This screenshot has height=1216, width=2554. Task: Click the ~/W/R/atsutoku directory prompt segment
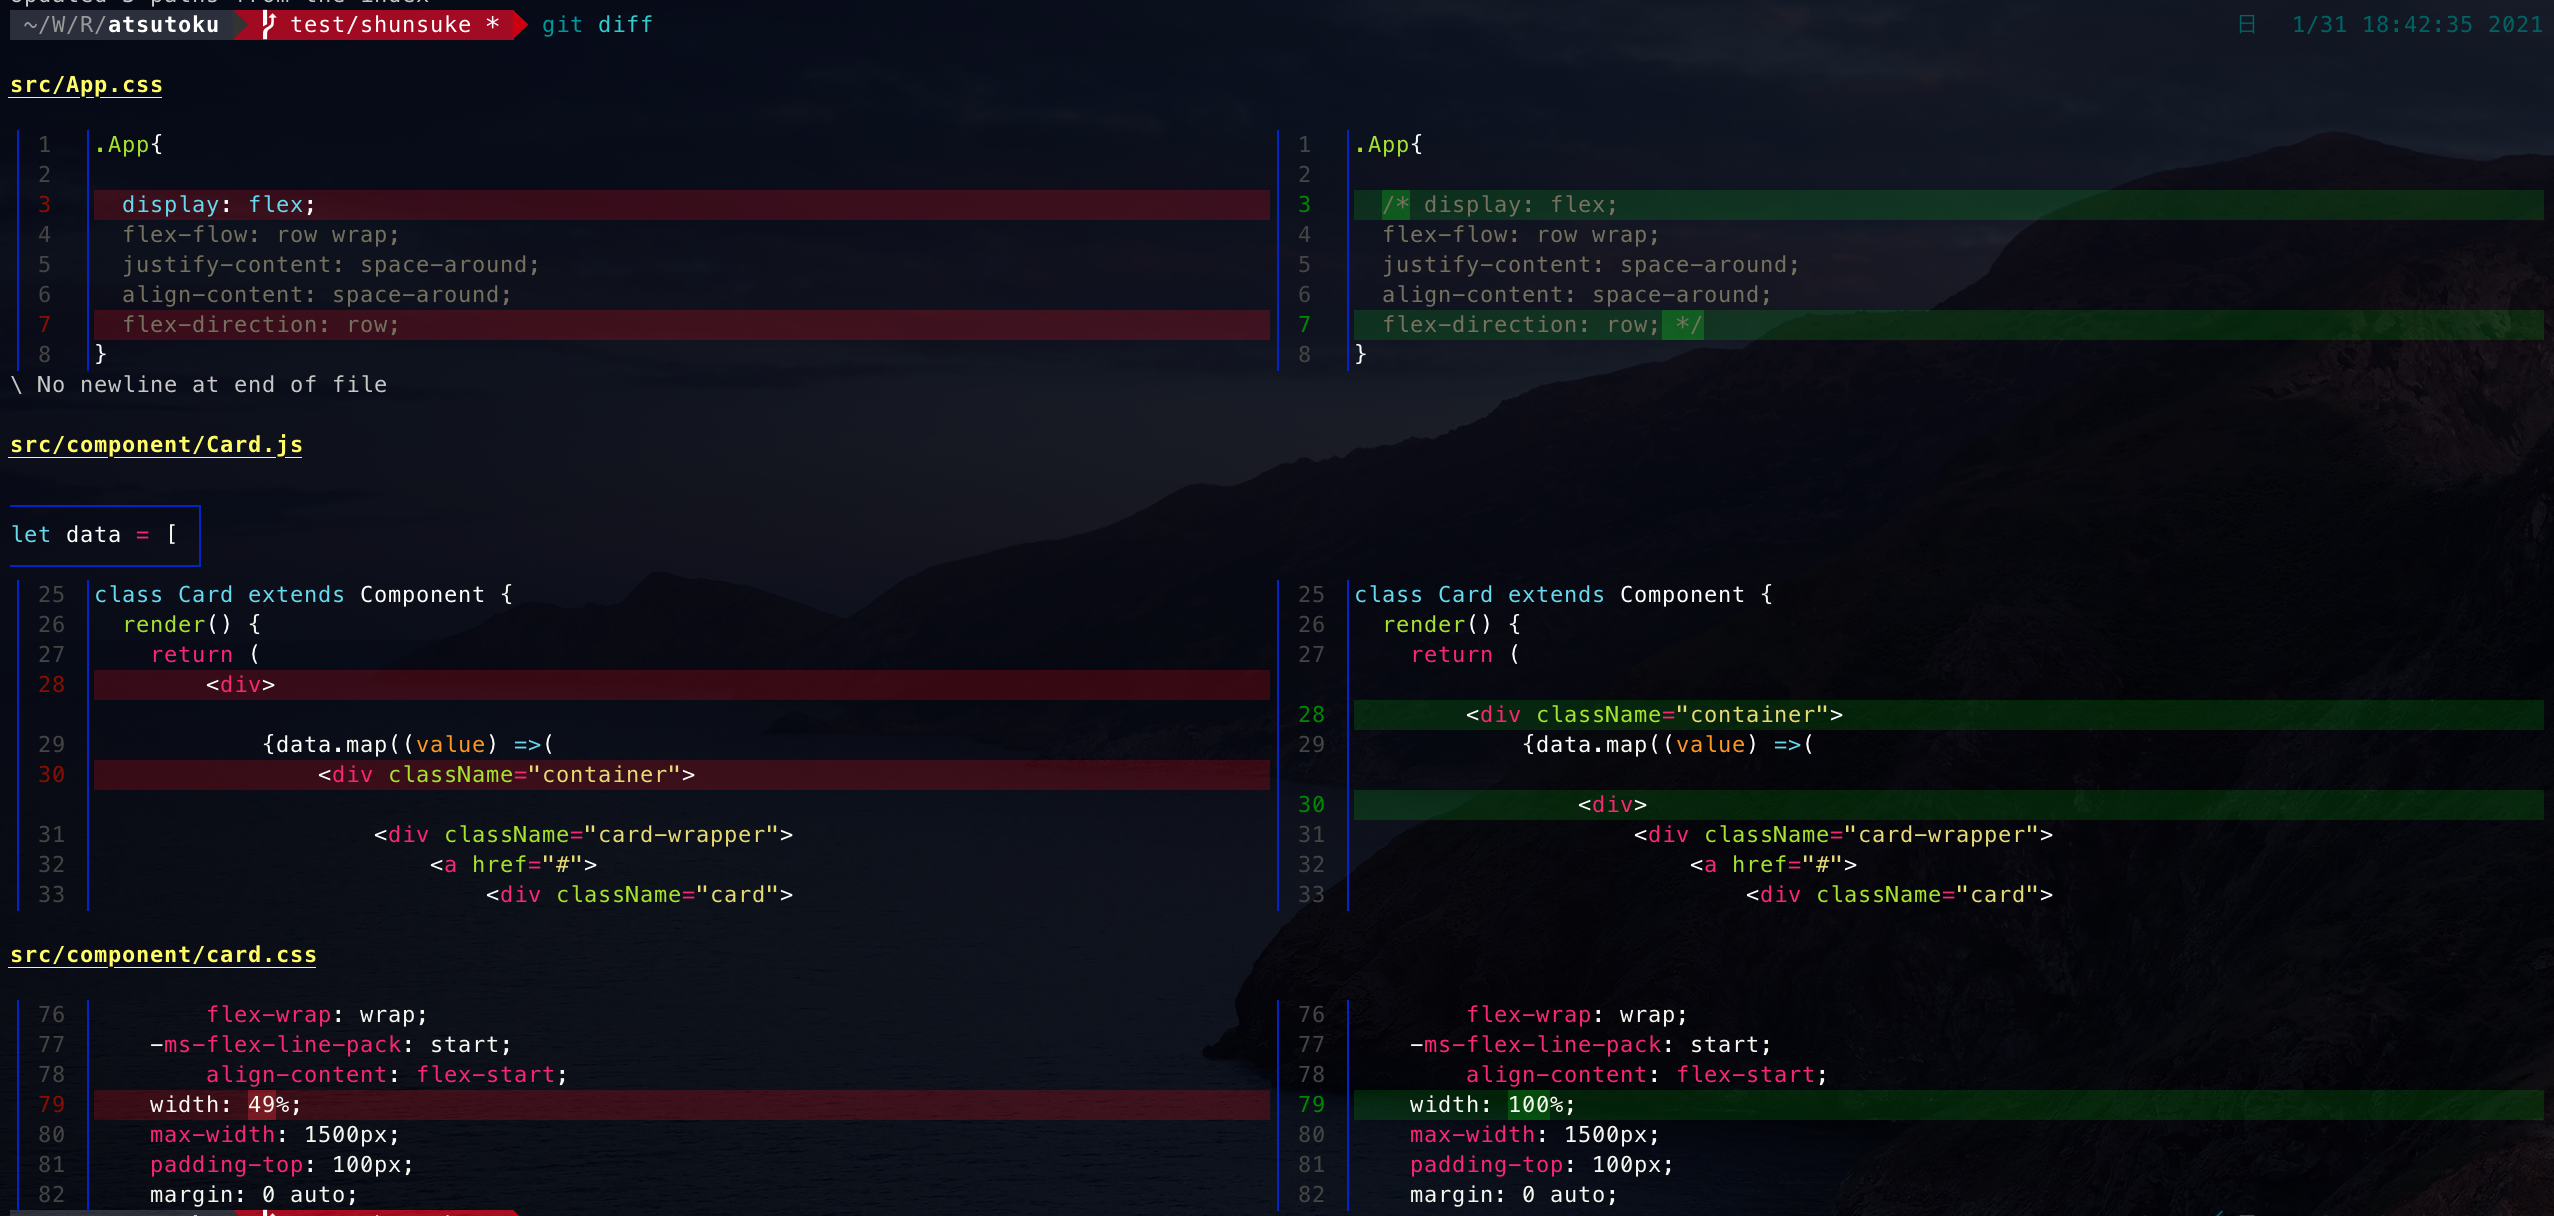click(121, 25)
